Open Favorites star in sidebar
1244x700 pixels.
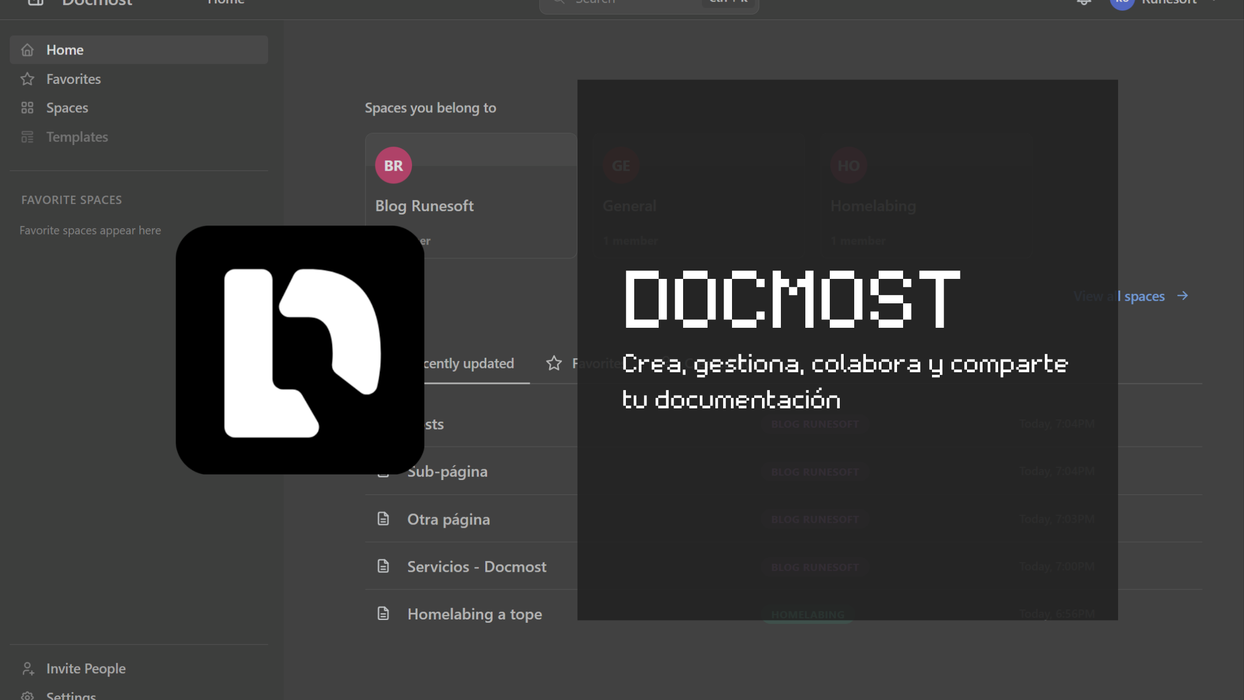(28, 79)
